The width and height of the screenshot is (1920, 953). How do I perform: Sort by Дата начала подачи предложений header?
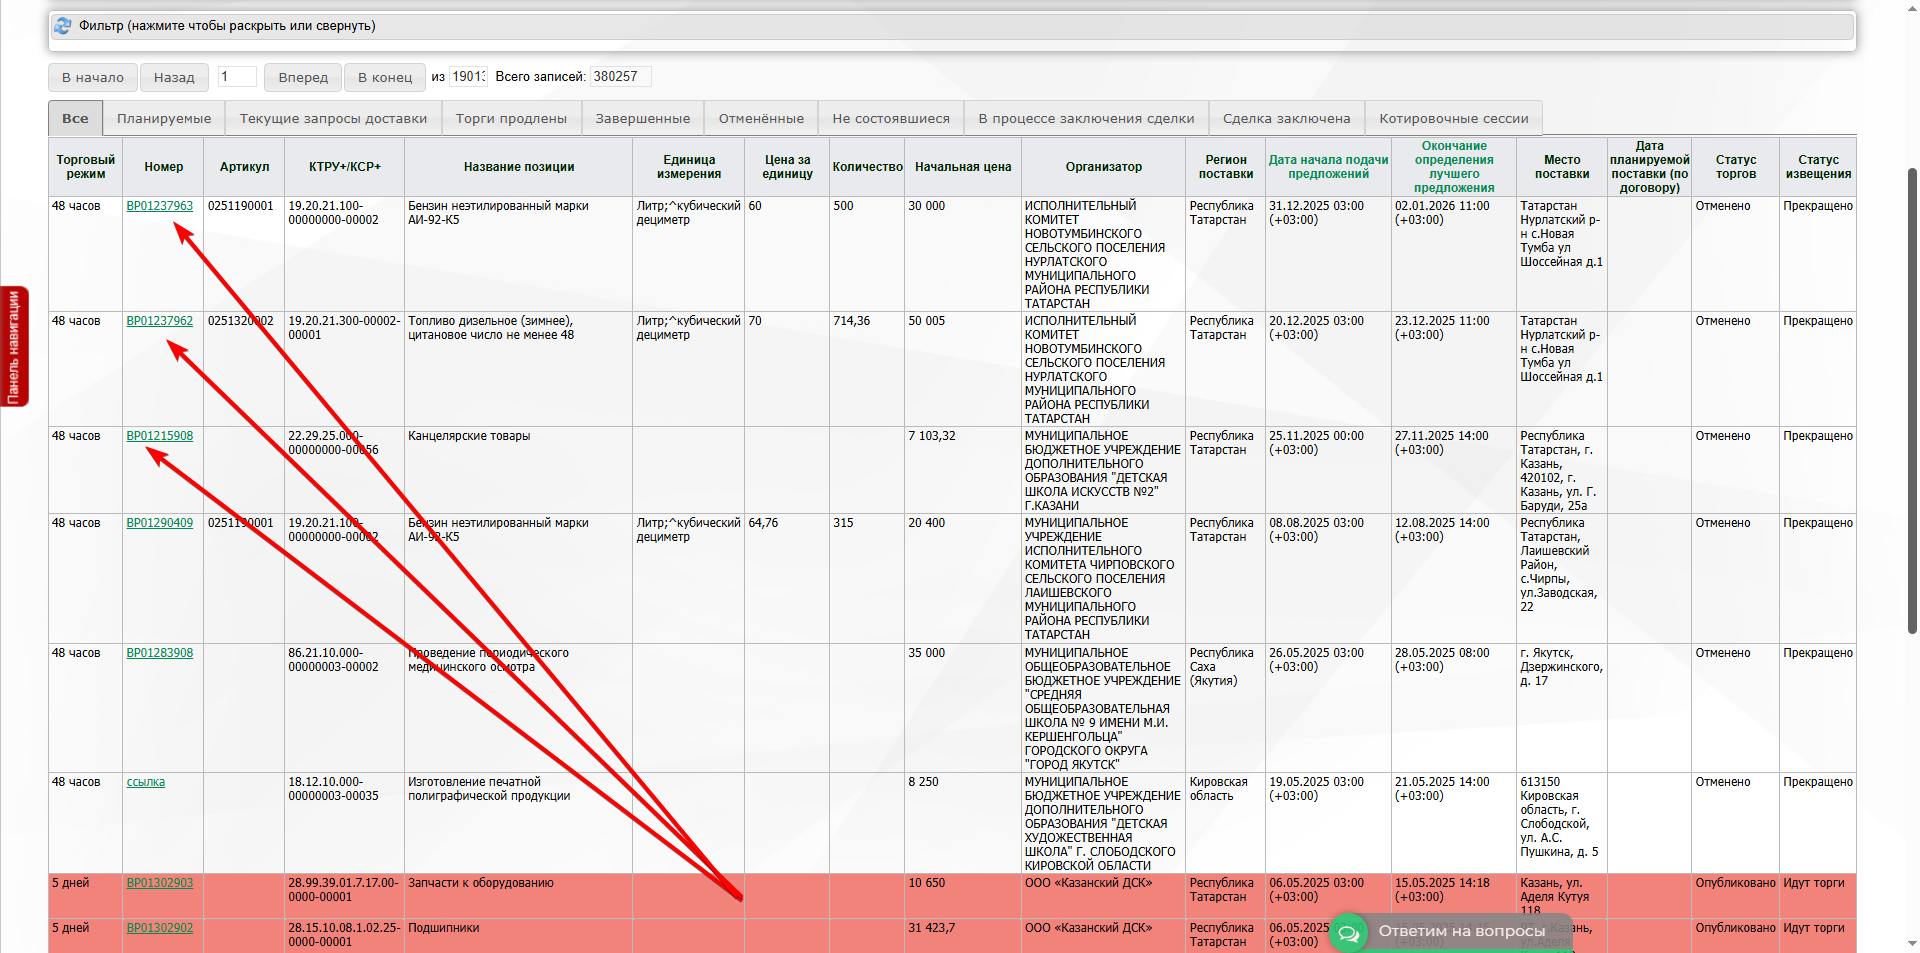pos(1328,167)
